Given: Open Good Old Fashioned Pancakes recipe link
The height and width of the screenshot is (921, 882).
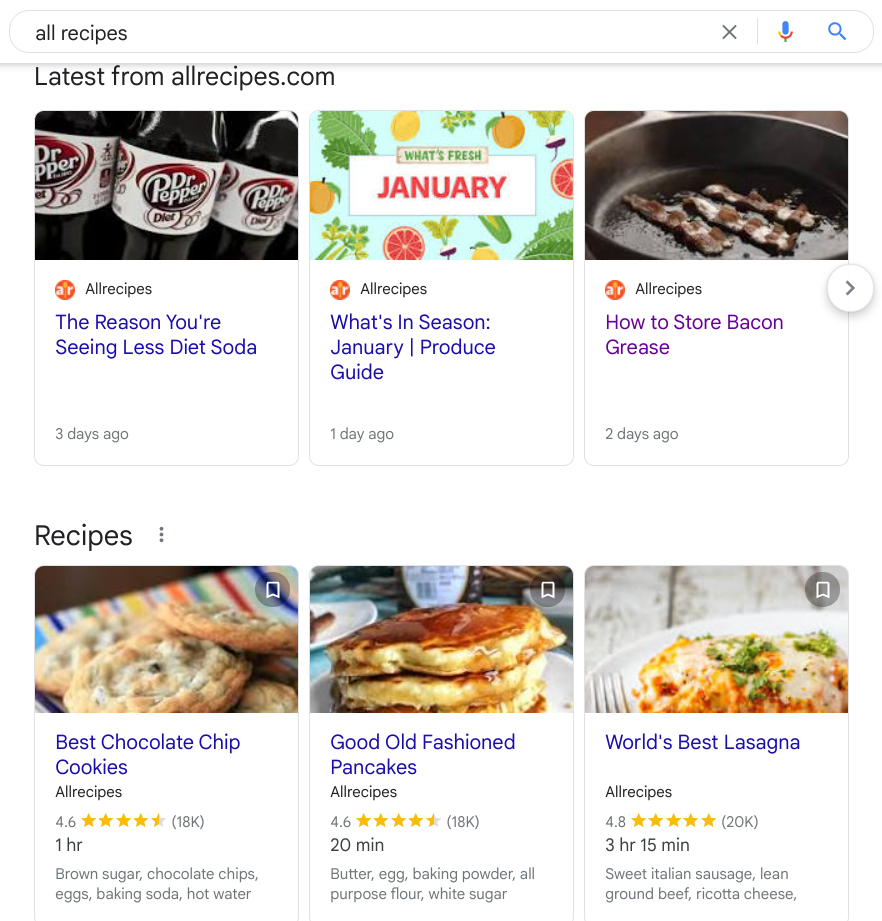Looking at the screenshot, I should point(422,754).
